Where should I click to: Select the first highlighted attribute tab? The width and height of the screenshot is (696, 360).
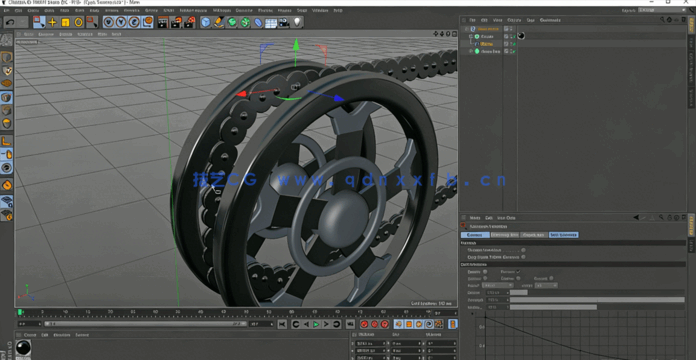tap(475, 235)
